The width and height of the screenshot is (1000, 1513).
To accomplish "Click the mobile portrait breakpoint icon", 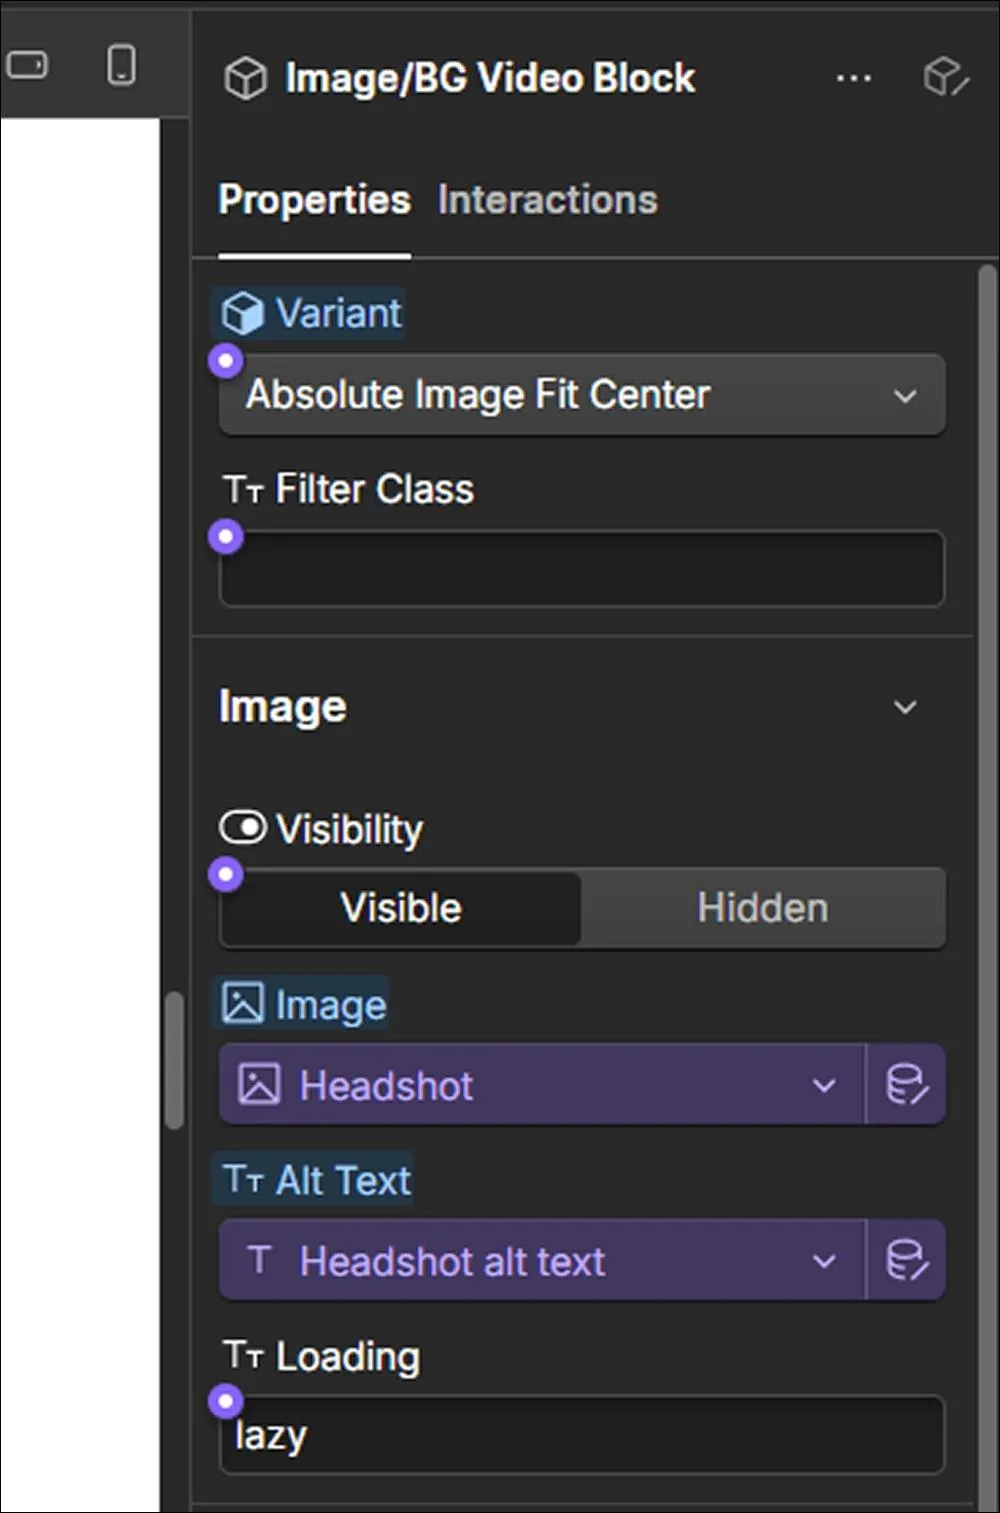I will tap(121, 65).
